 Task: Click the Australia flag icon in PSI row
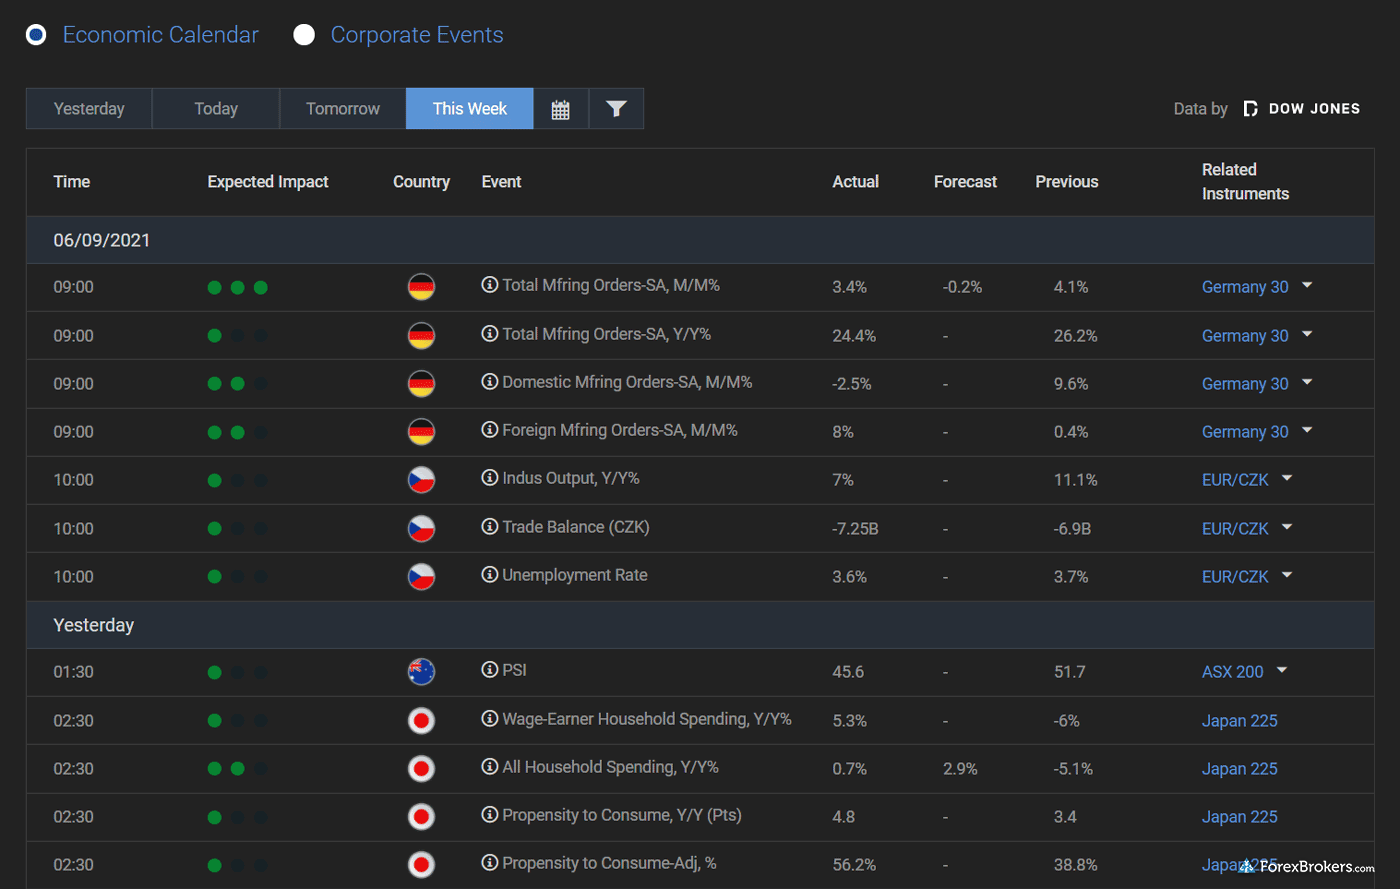(x=421, y=672)
